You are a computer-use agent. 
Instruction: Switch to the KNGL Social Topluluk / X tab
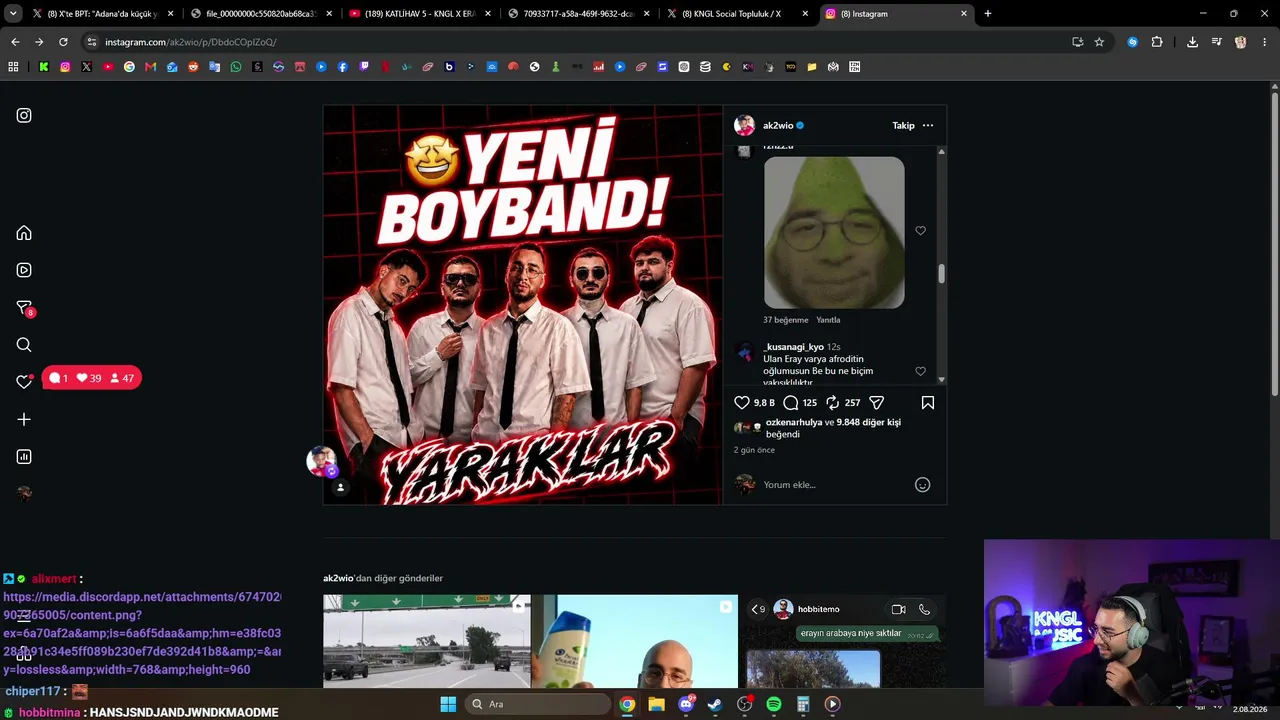coord(738,14)
